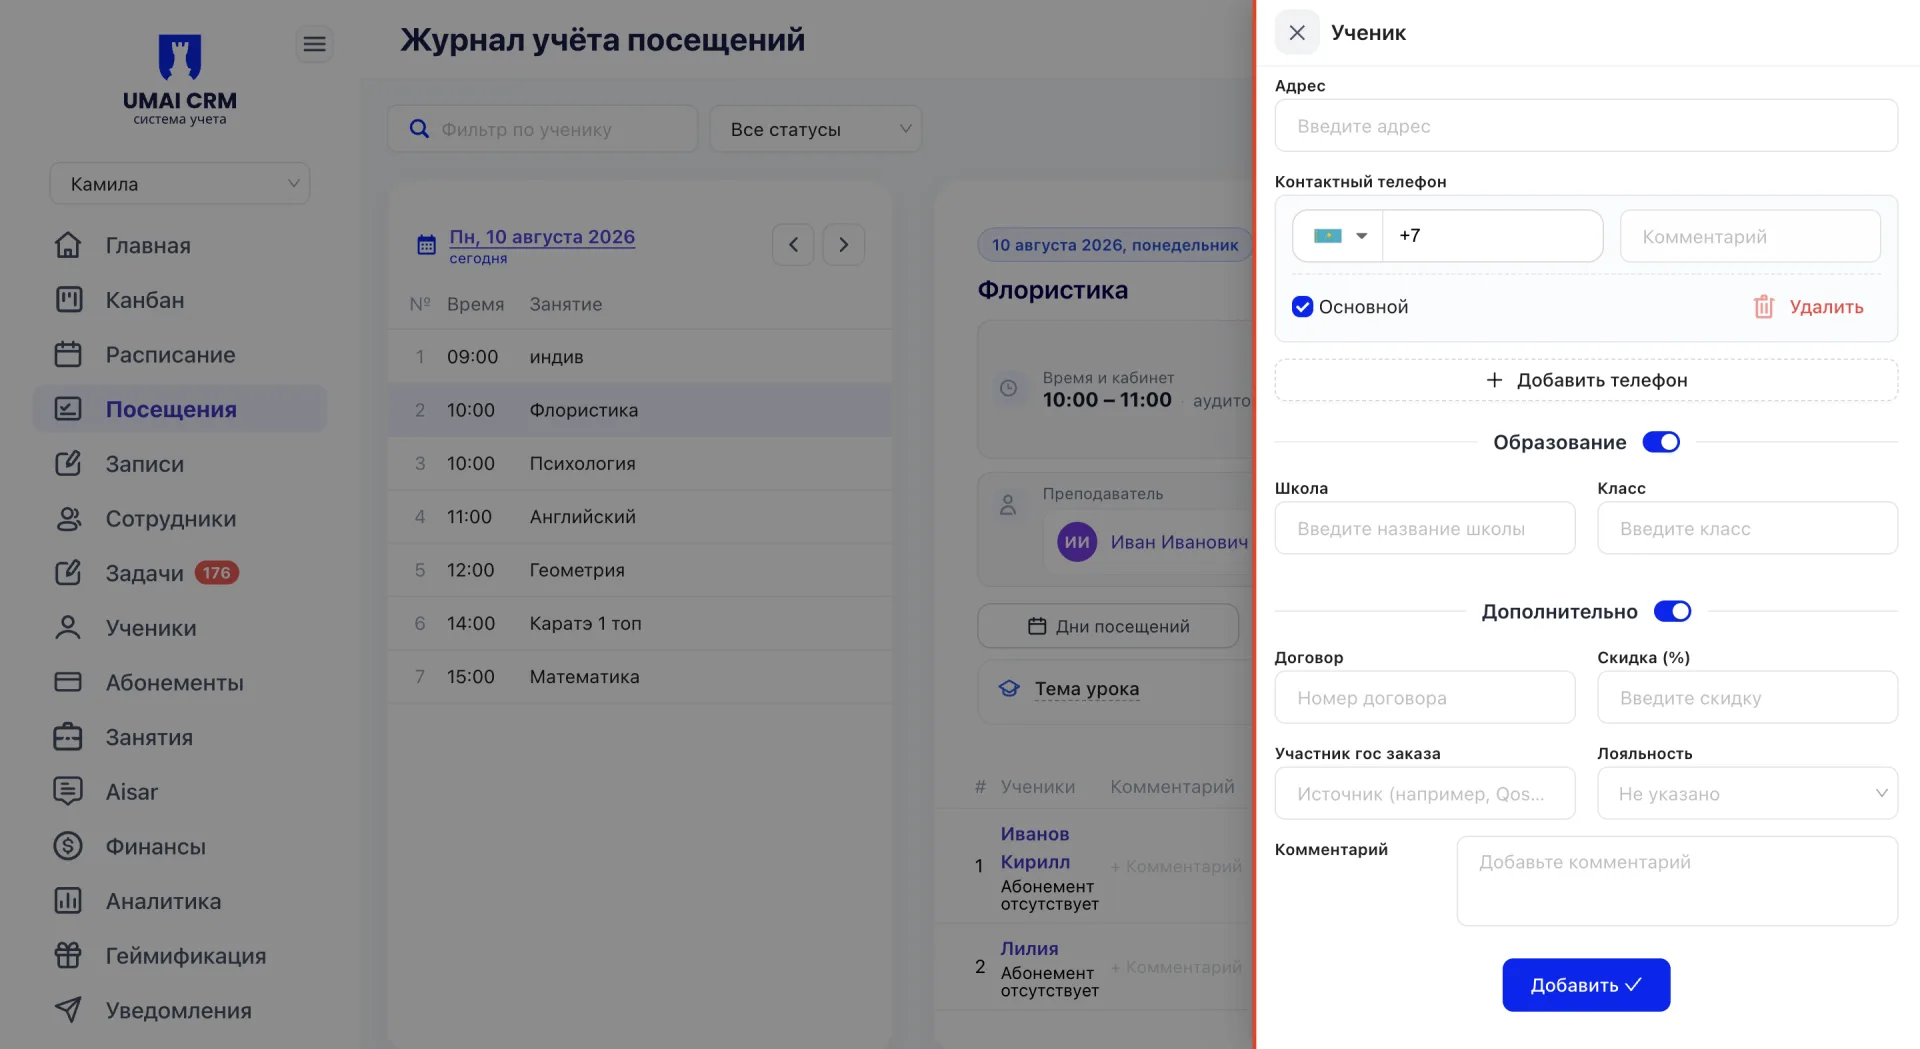1920x1049 pixels.
Task: Click the card icon next to Абонементы
Action: pos(68,682)
